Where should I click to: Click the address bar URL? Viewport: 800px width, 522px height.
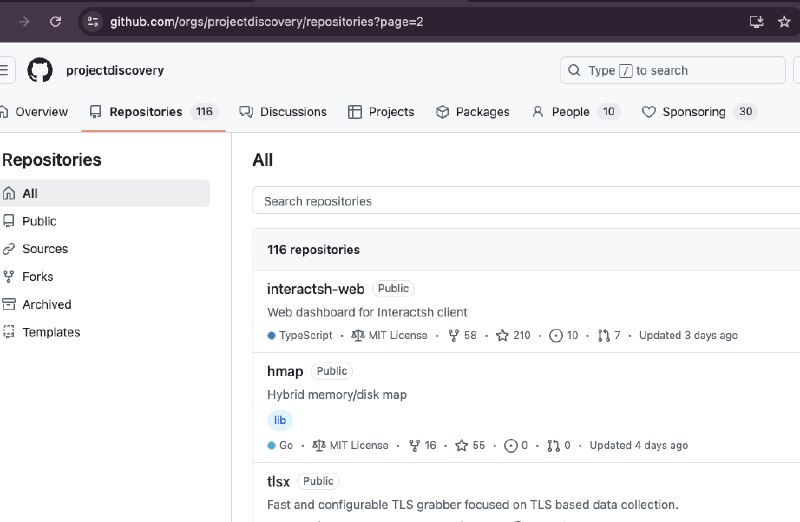(x=266, y=21)
